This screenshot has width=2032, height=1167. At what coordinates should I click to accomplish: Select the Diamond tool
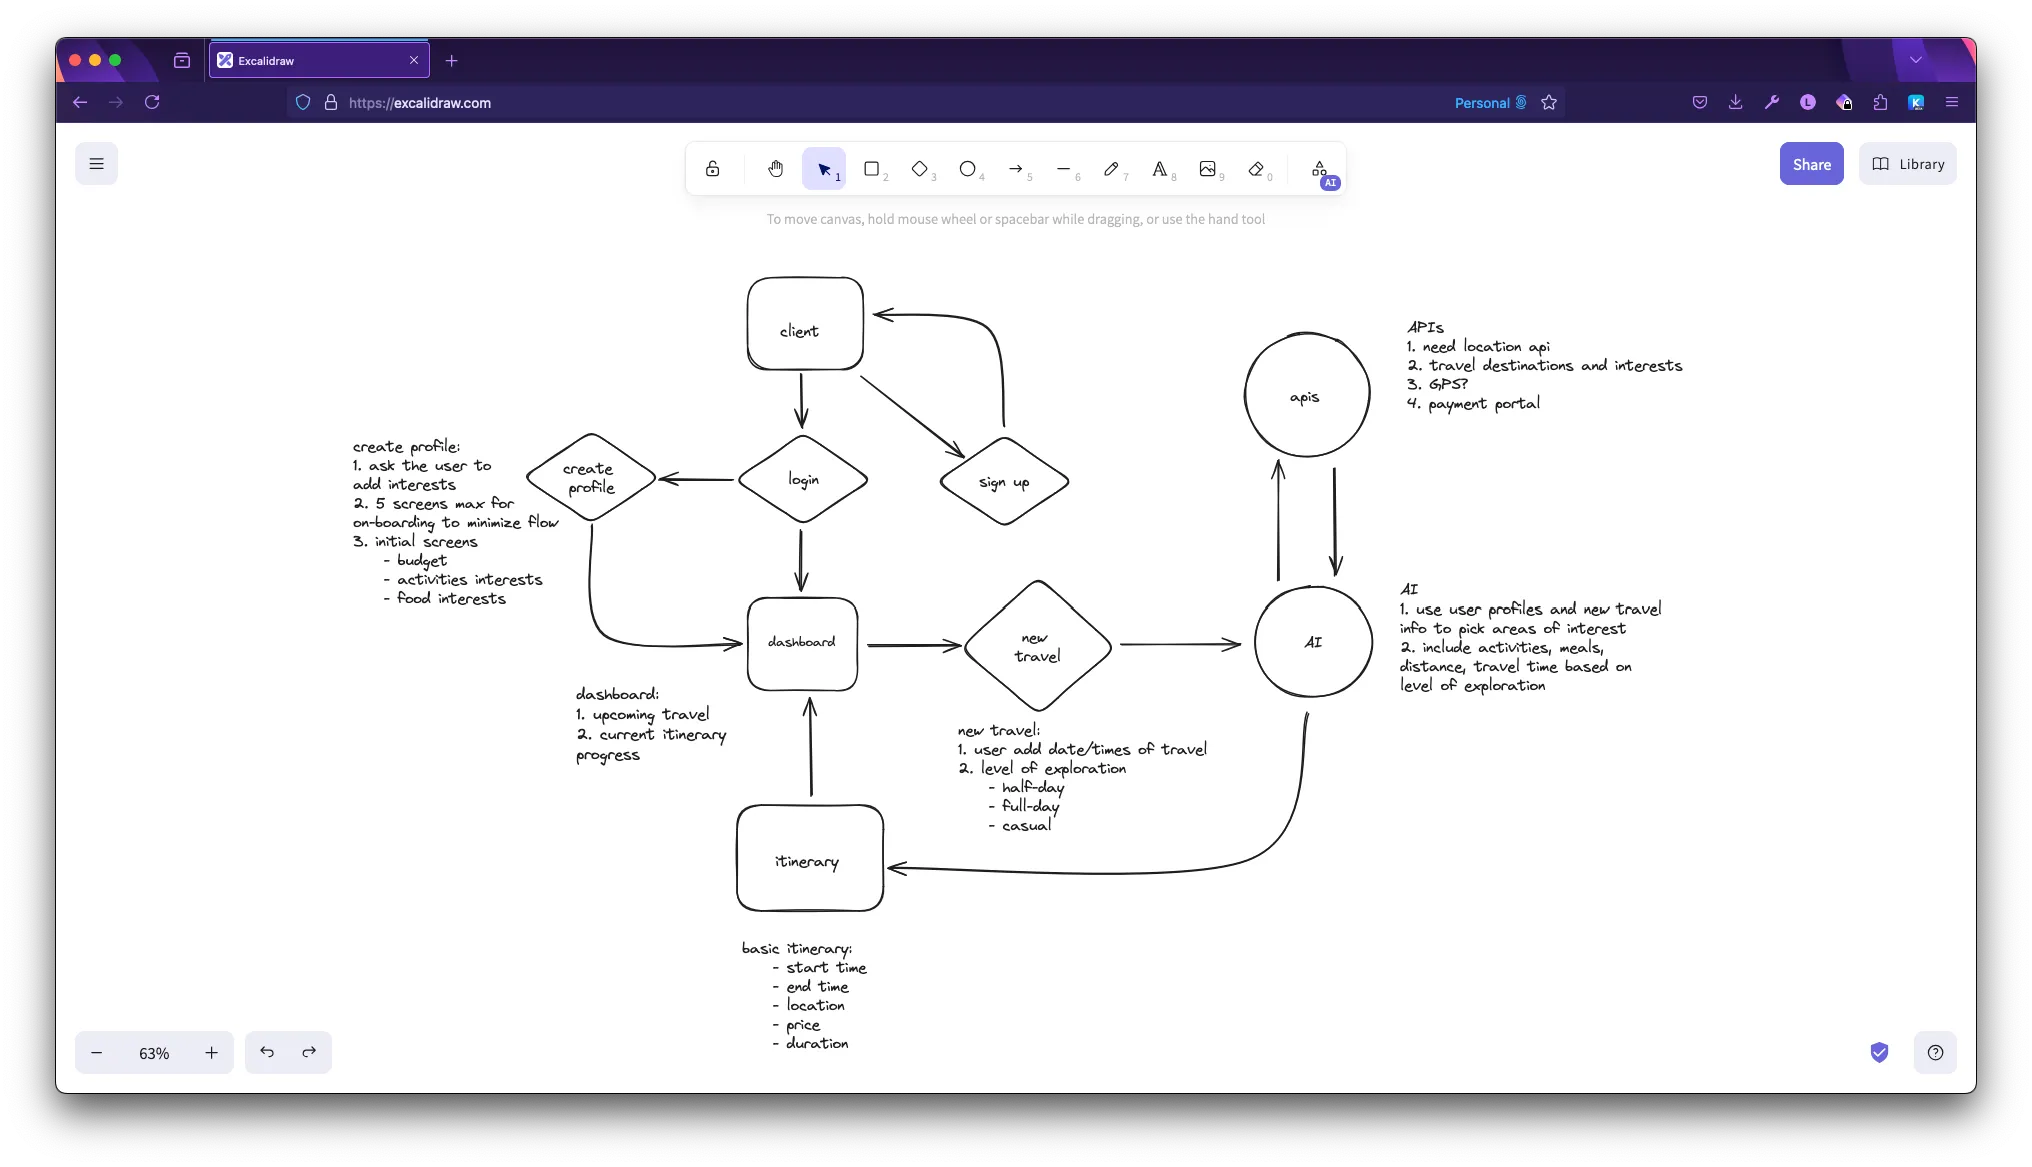pos(921,168)
